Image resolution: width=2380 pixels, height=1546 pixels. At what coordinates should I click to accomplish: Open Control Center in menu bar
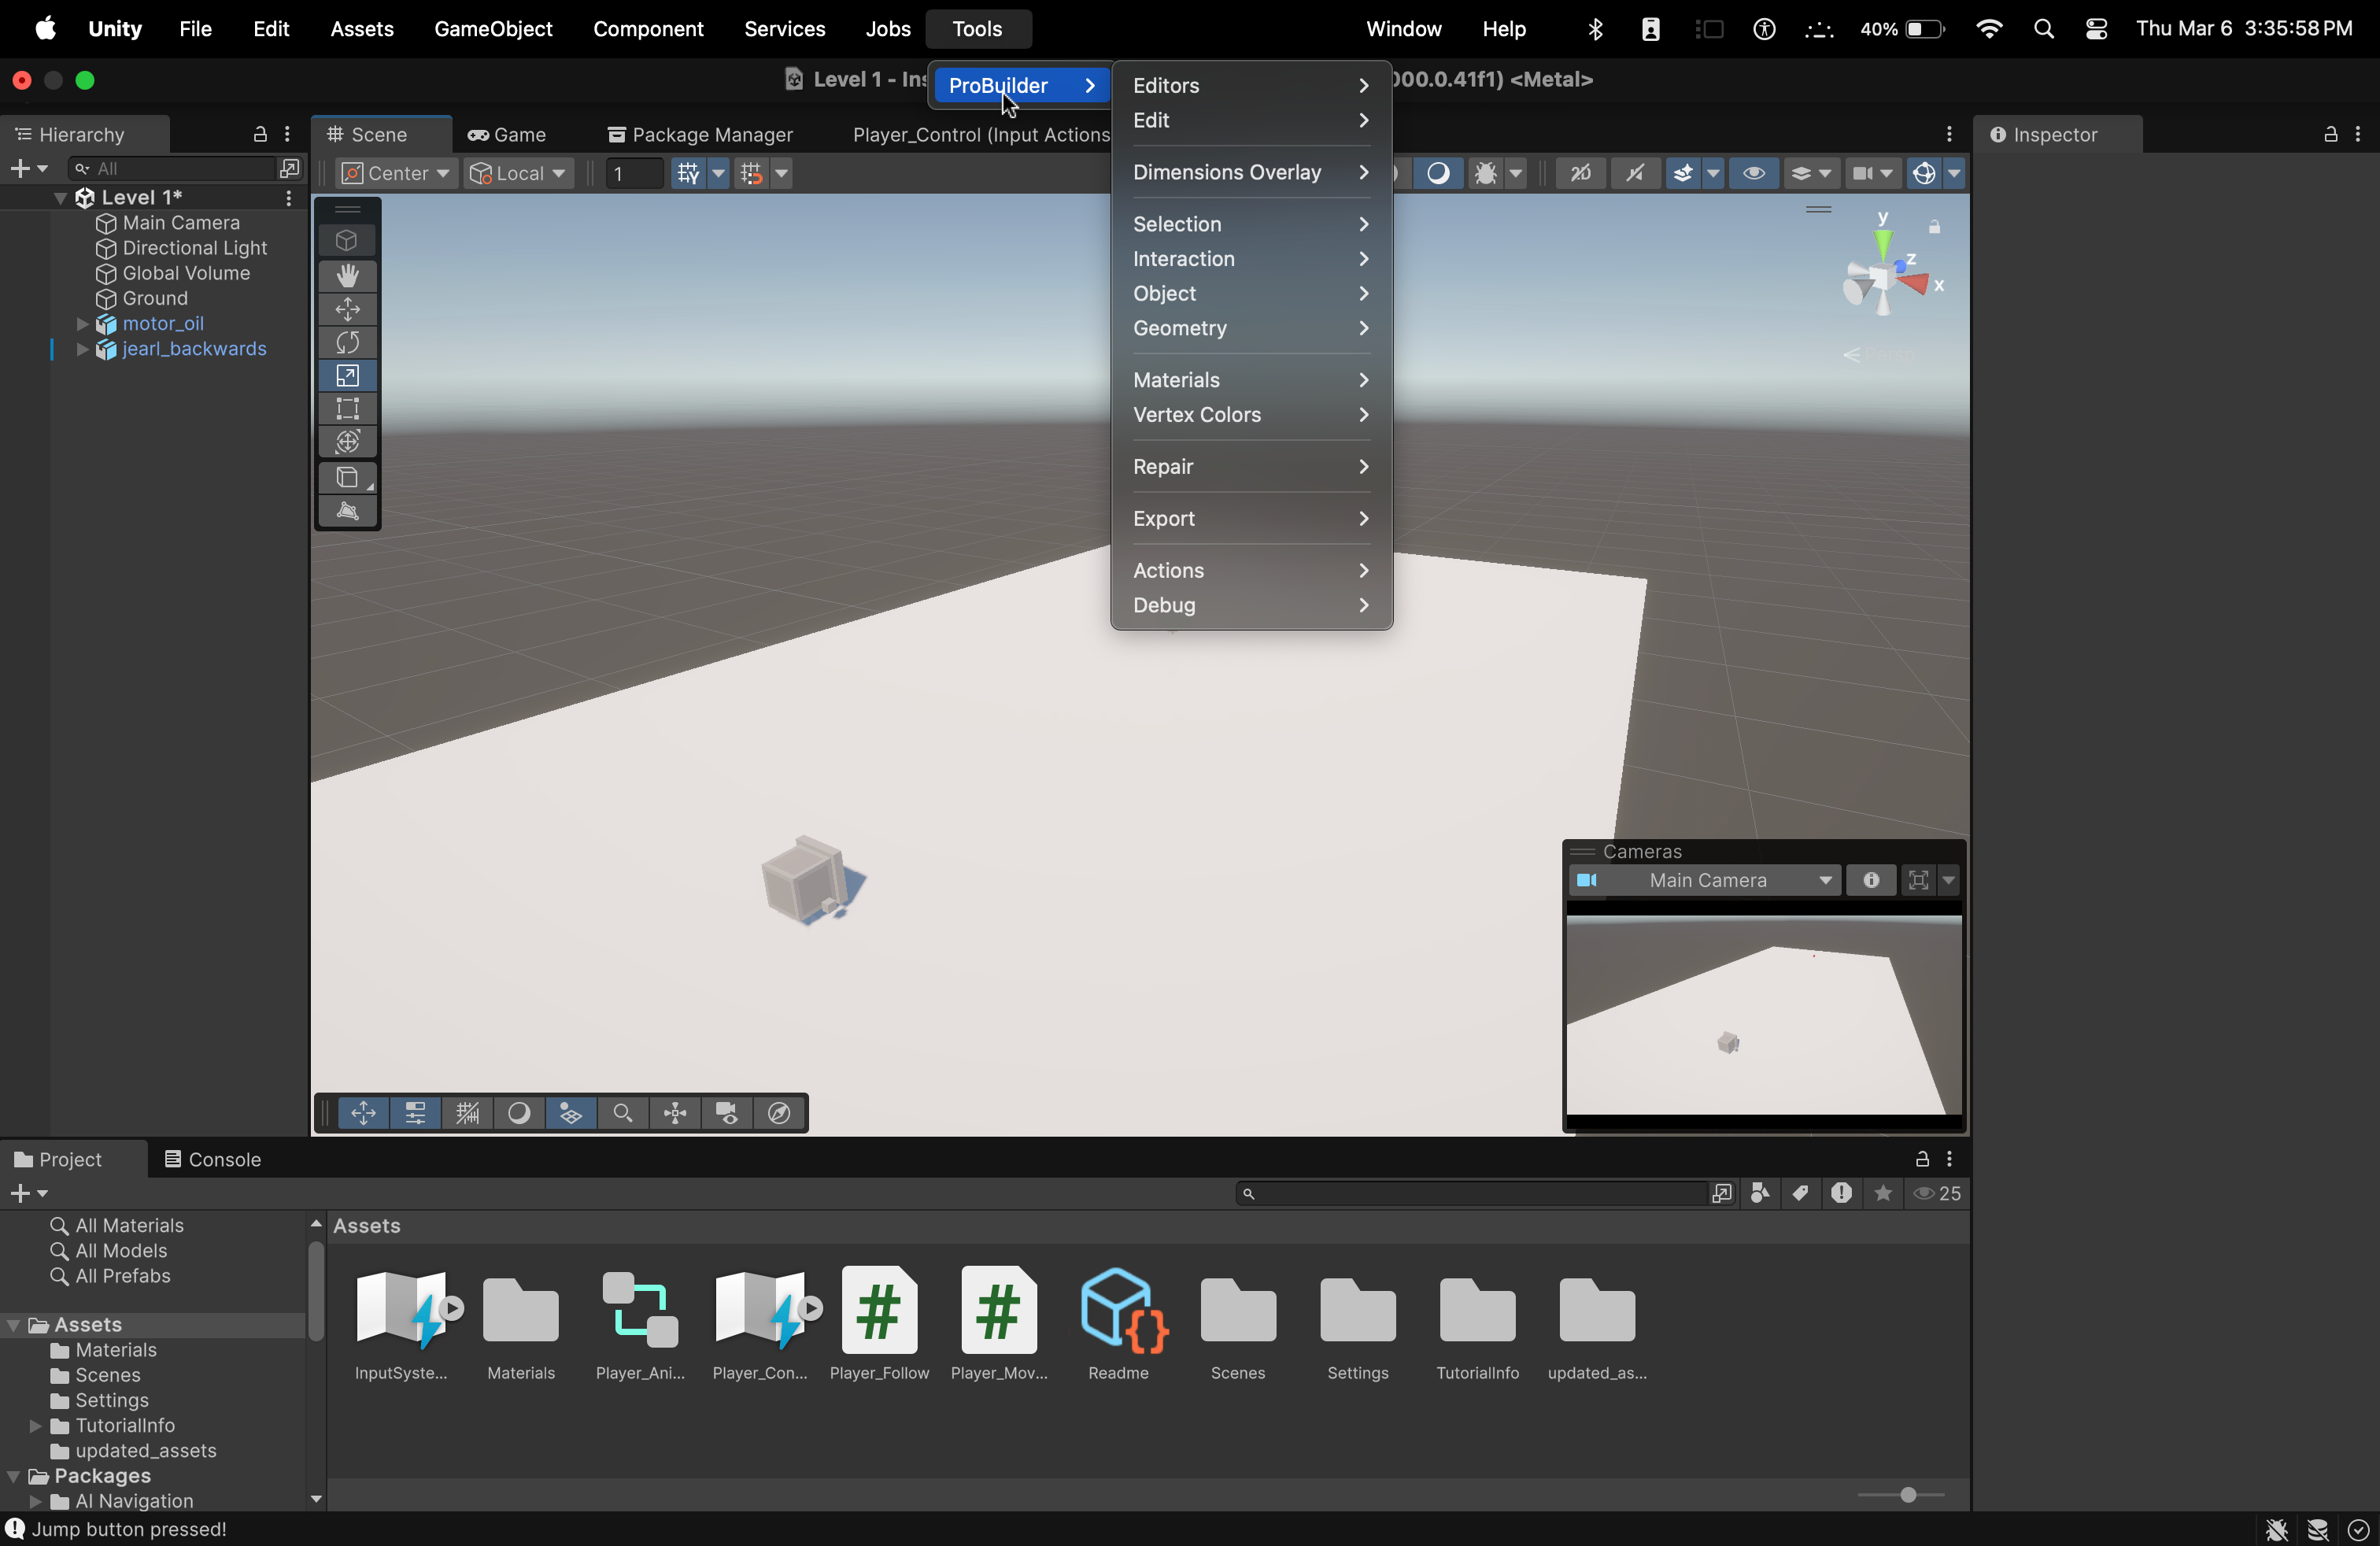click(2096, 29)
